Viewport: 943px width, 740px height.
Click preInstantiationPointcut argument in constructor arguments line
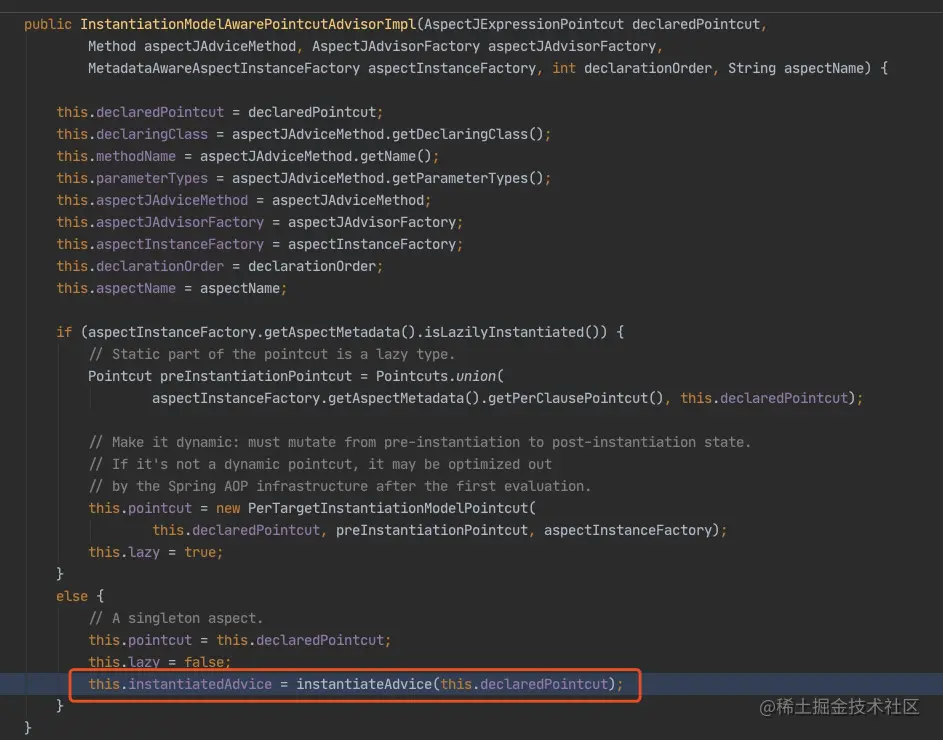[x=432, y=531]
